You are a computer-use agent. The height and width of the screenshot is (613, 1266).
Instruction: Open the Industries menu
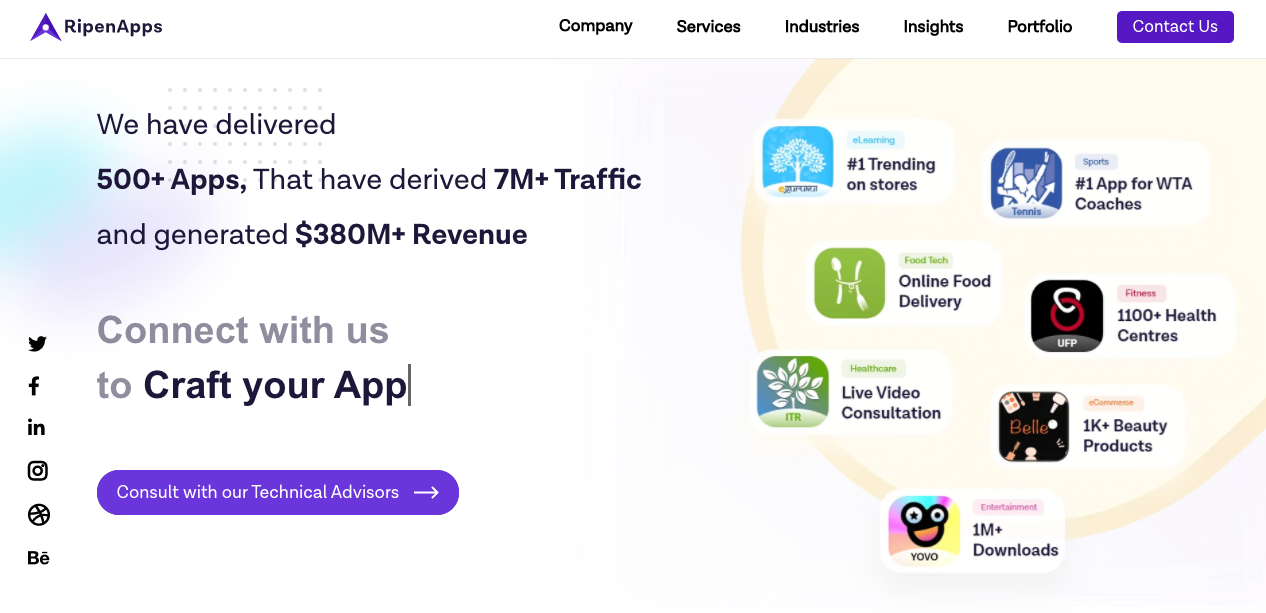pyautogui.click(x=822, y=27)
